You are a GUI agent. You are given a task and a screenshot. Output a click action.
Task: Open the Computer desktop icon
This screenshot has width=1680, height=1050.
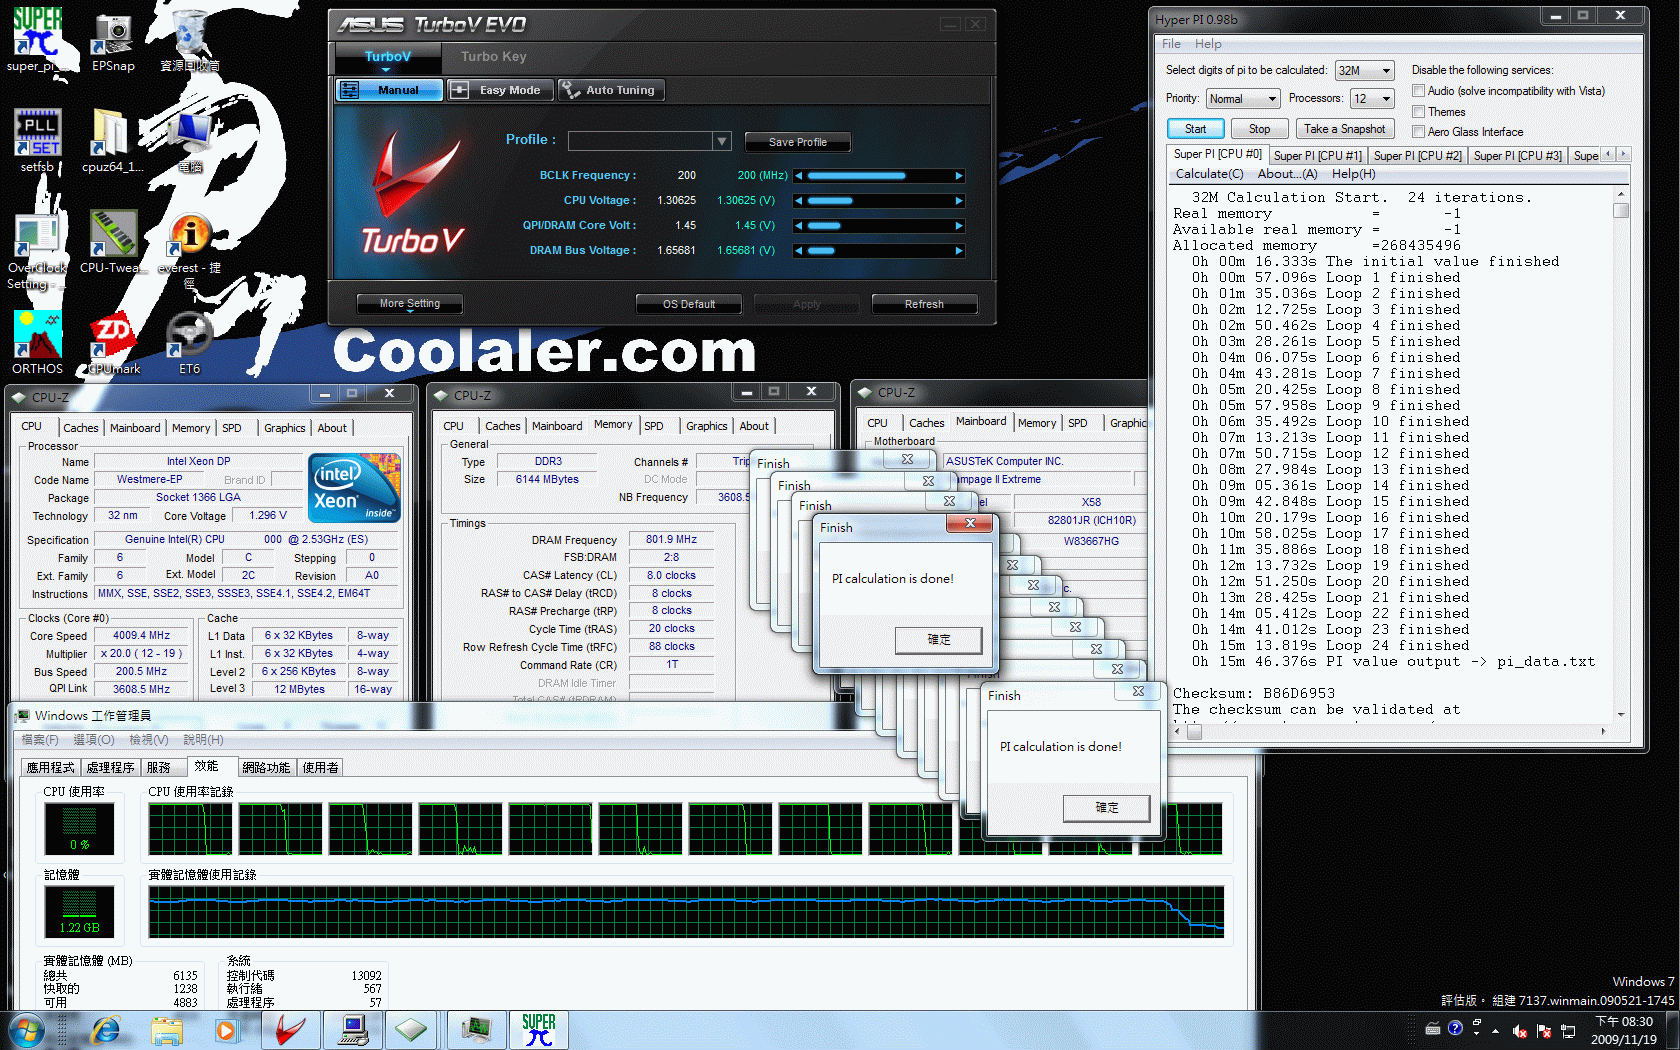[x=189, y=140]
